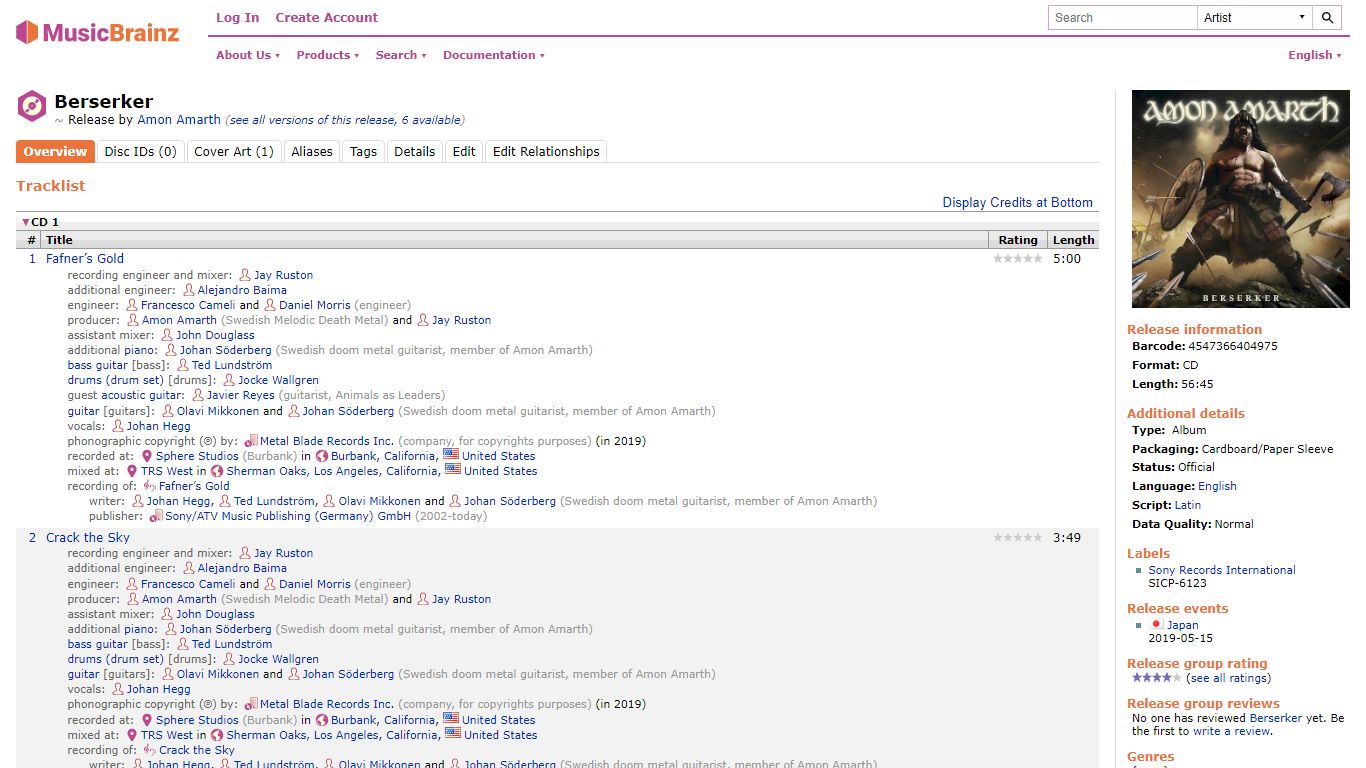Open the English language menu
The width and height of the screenshot is (1366, 768).
click(1315, 55)
